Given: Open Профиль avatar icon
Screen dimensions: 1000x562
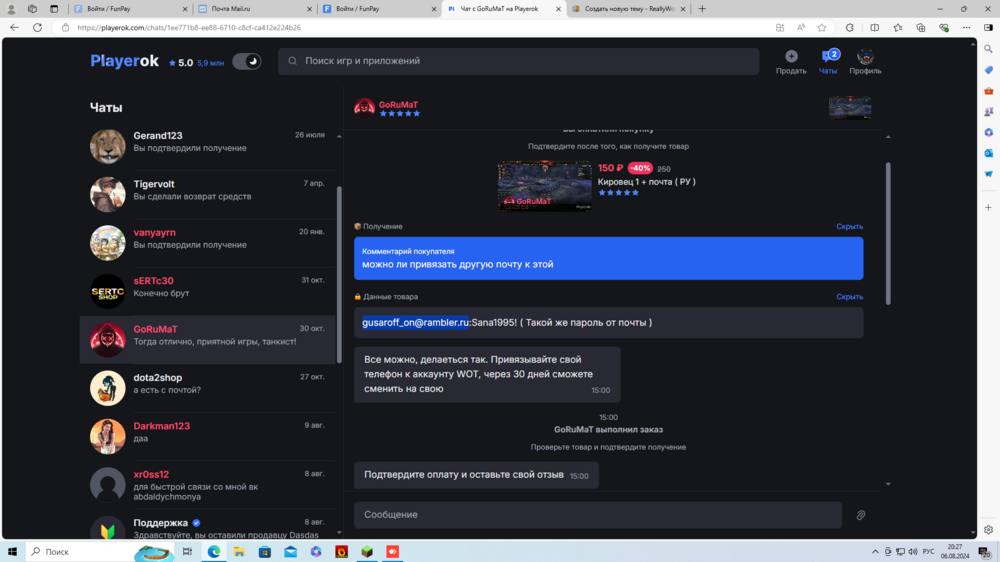Looking at the screenshot, I should (x=865, y=56).
